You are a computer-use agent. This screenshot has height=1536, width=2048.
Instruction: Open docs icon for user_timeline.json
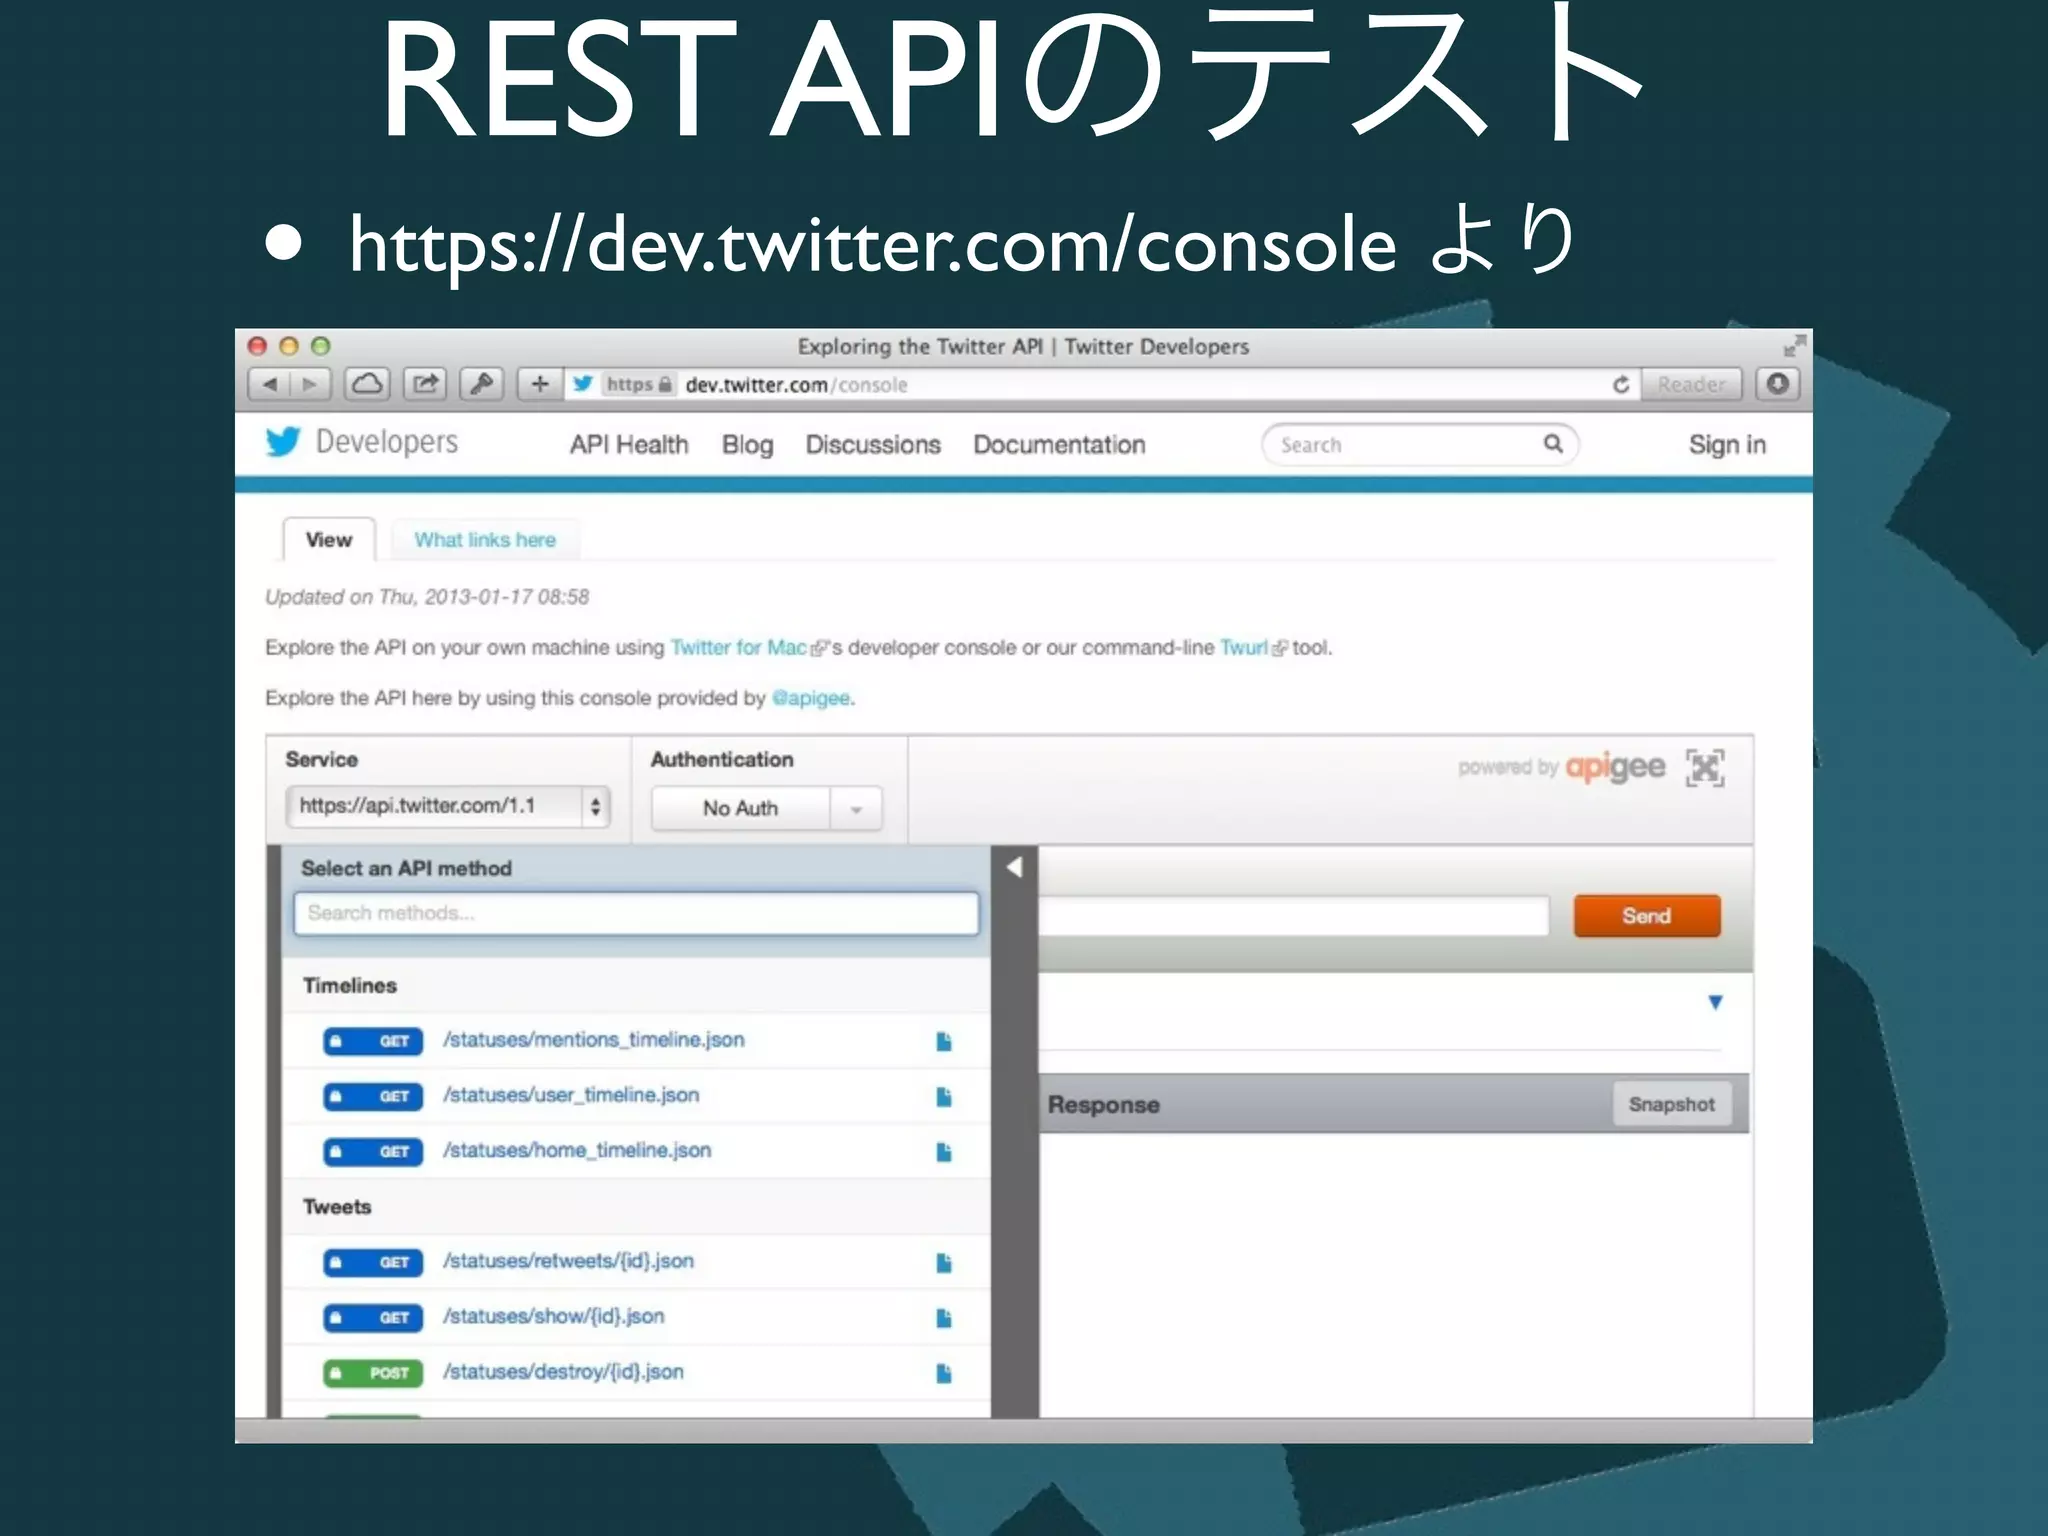tap(943, 1097)
